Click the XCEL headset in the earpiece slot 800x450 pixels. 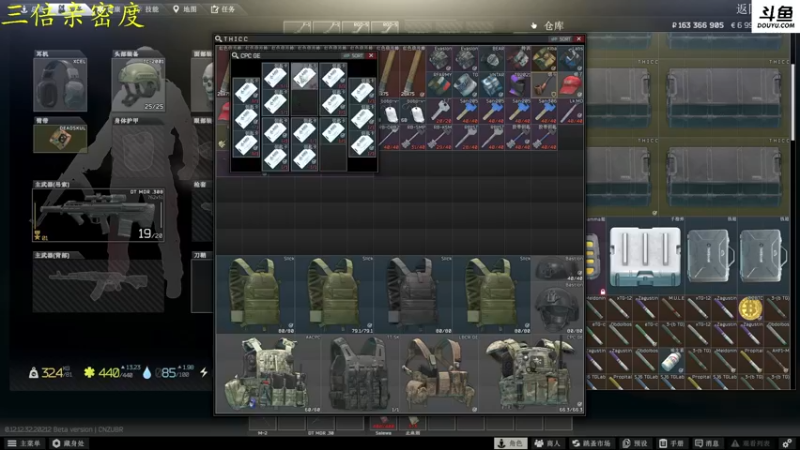pyautogui.click(x=60, y=85)
